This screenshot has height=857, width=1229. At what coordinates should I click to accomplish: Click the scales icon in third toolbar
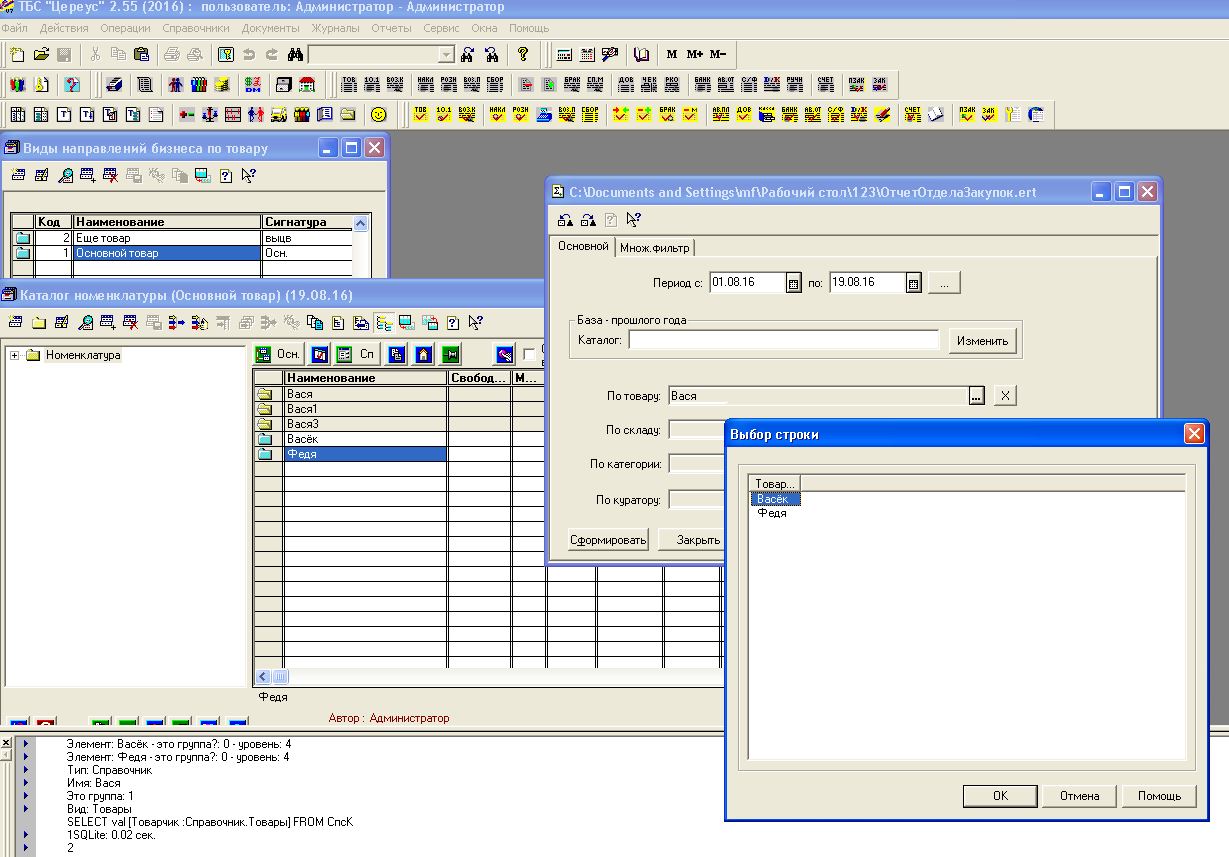tap(209, 114)
